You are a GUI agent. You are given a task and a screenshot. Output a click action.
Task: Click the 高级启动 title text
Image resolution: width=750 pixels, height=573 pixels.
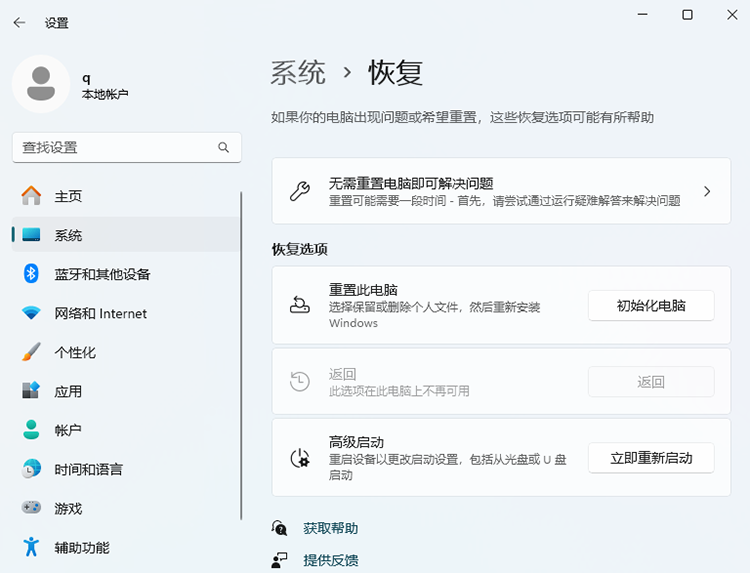point(356,442)
